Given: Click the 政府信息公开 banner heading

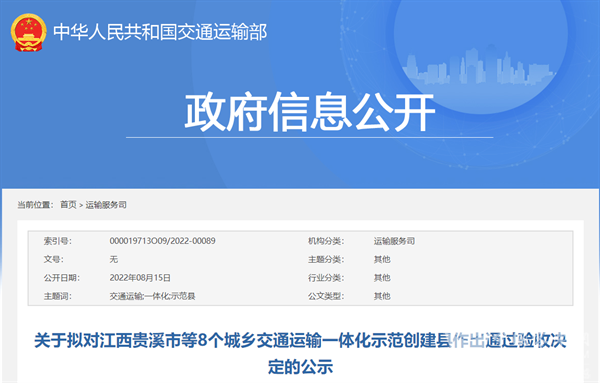Looking at the screenshot, I should point(310,112).
